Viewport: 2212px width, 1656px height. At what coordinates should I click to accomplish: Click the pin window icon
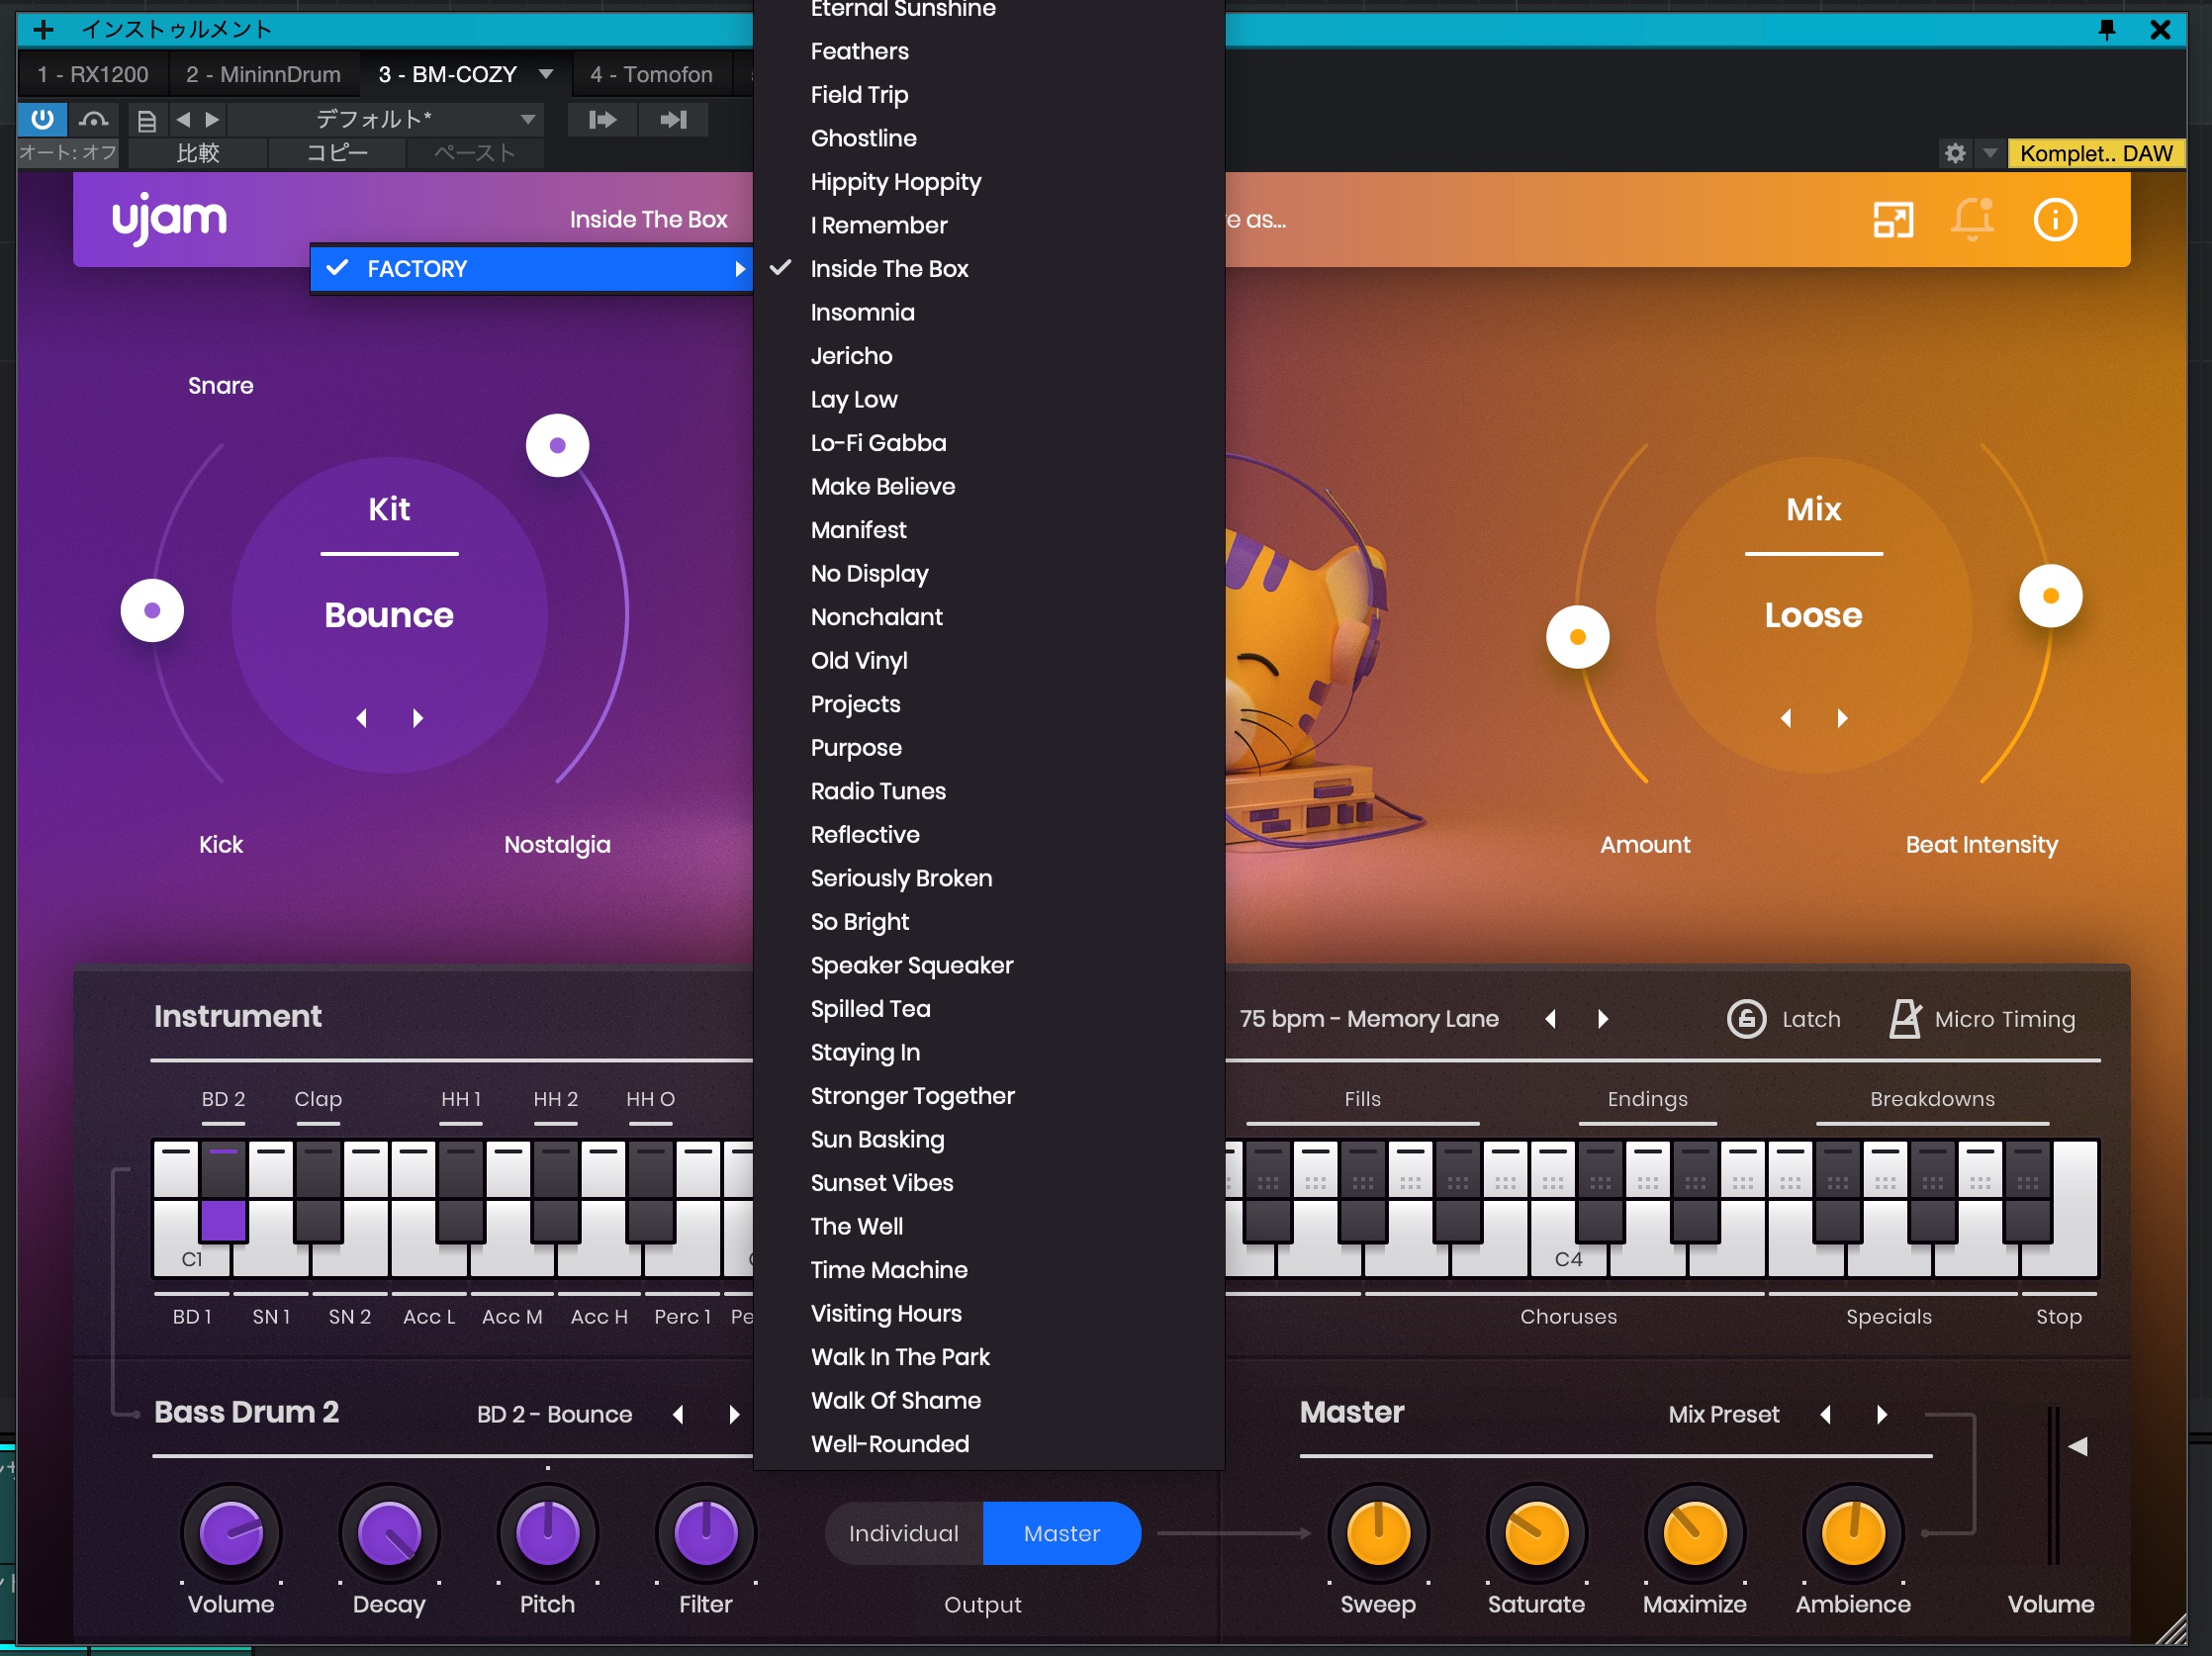(2106, 29)
